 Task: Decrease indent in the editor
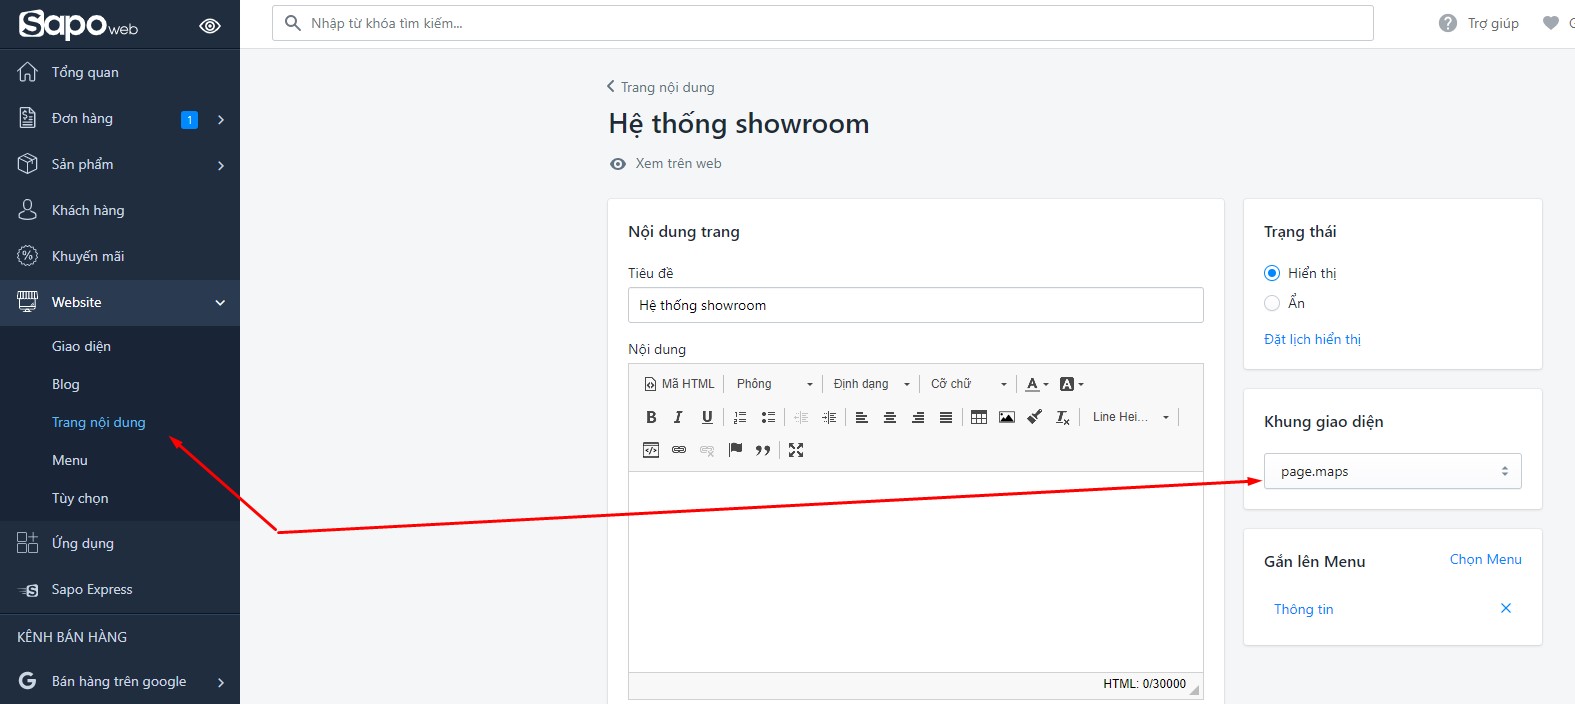(x=801, y=417)
